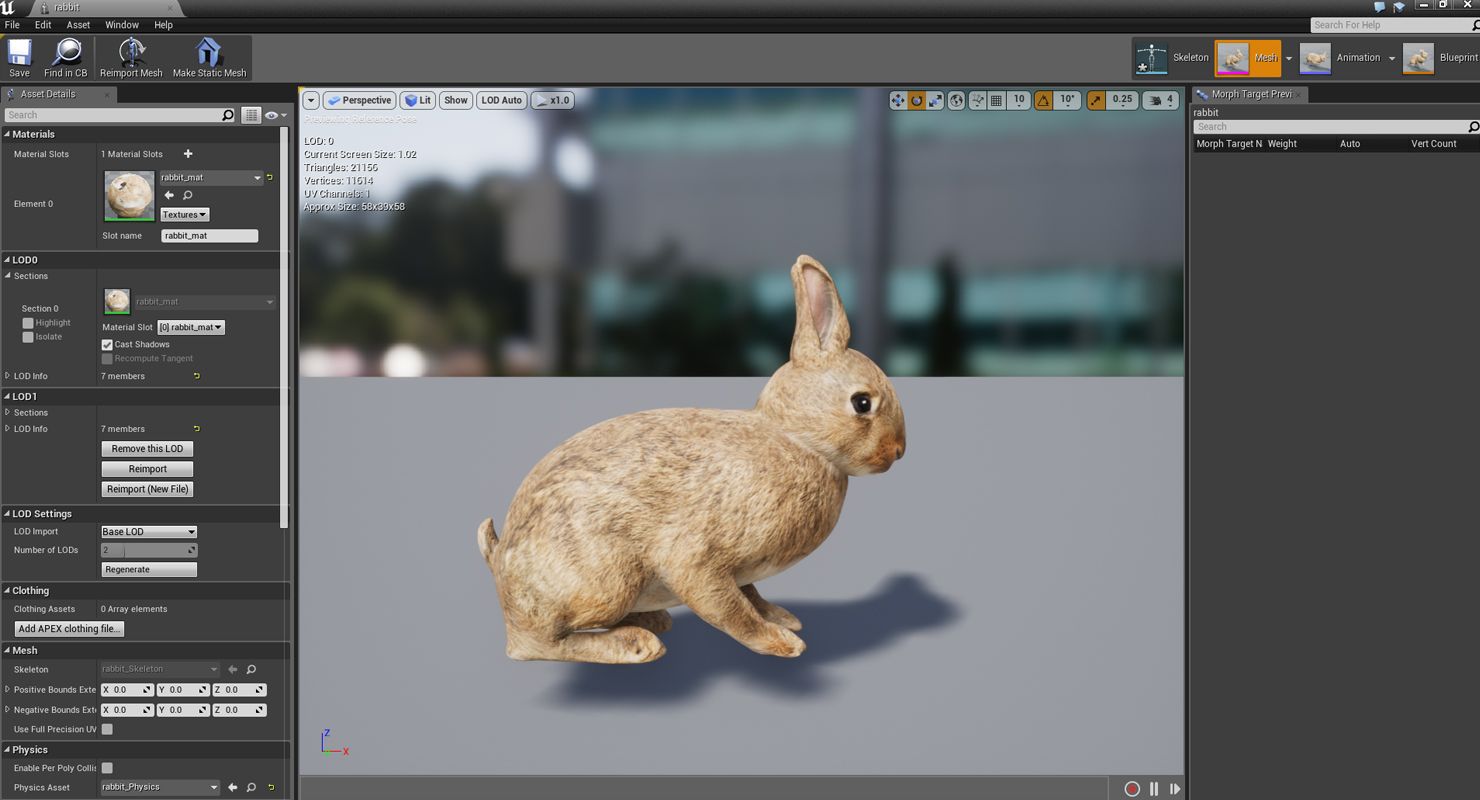Click the Reimport Mesh toolbar icon

pyautogui.click(x=131, y=58)
